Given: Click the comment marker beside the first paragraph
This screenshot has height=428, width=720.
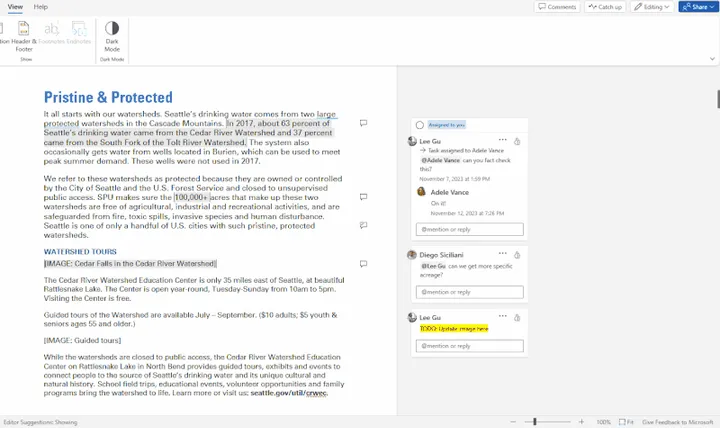Looking at the screenshot, I should pyautogui.click(x=363, y=123).
